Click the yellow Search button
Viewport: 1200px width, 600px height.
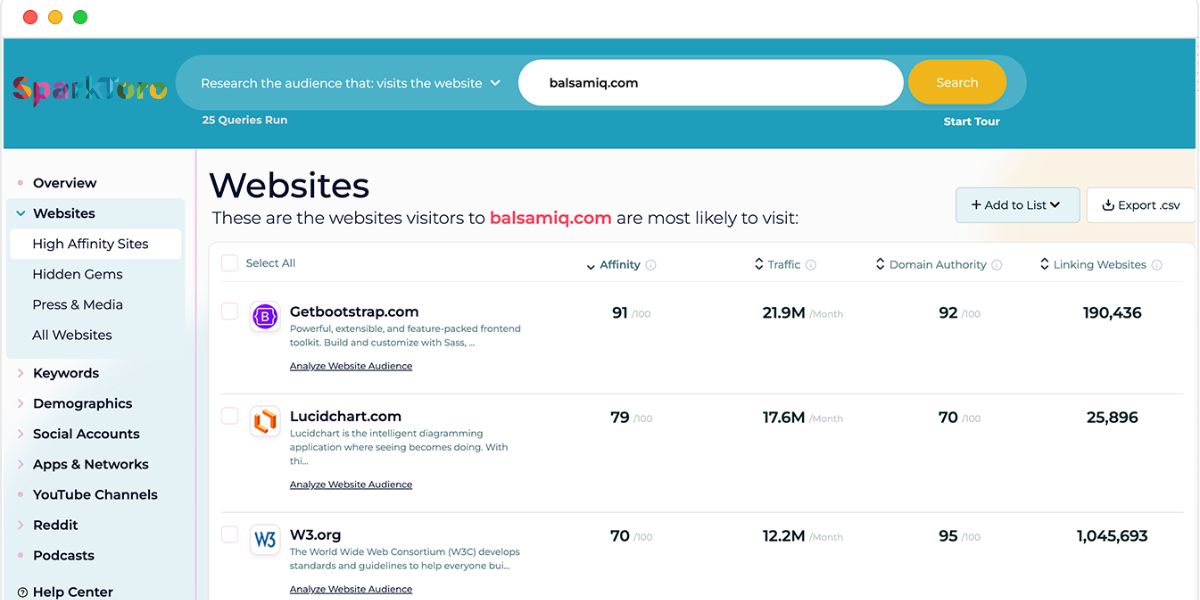point(957,83)
